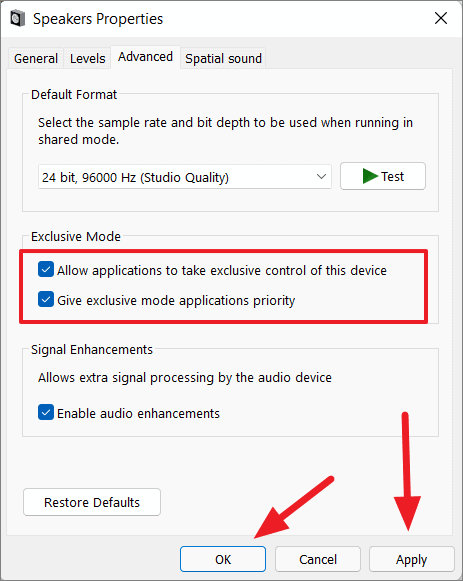Uncheck Give exclusive mode applications priority

pyautogui.click(x=46, y=299)
